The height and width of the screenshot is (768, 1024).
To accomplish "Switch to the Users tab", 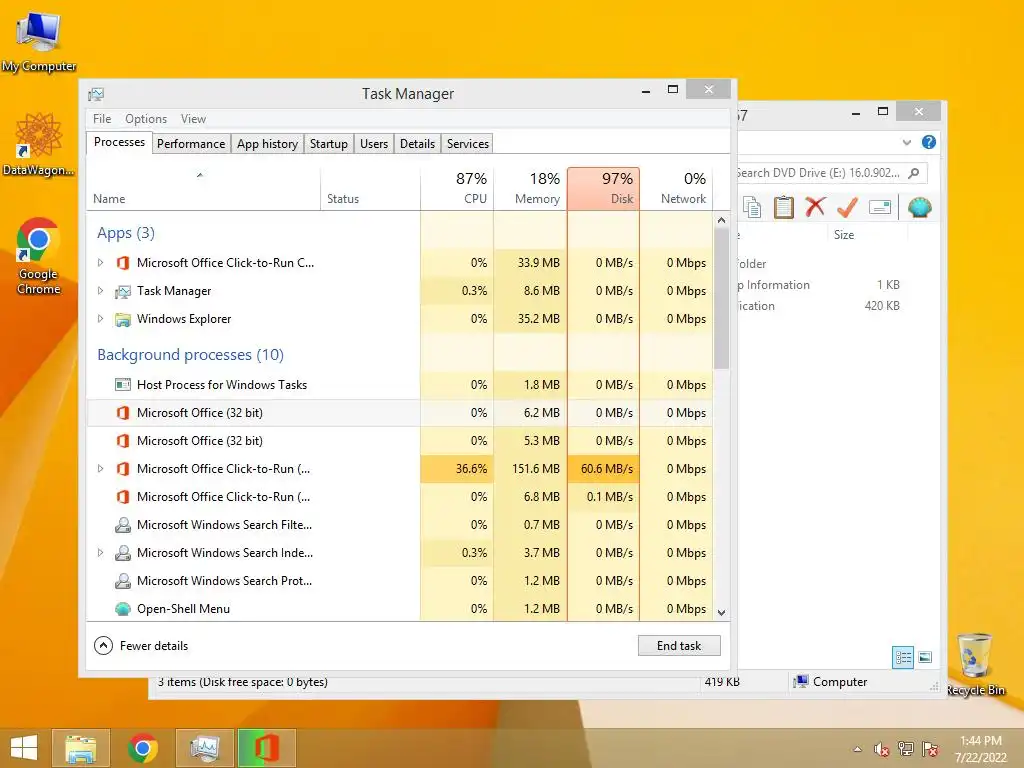I will tap(374, 144).
